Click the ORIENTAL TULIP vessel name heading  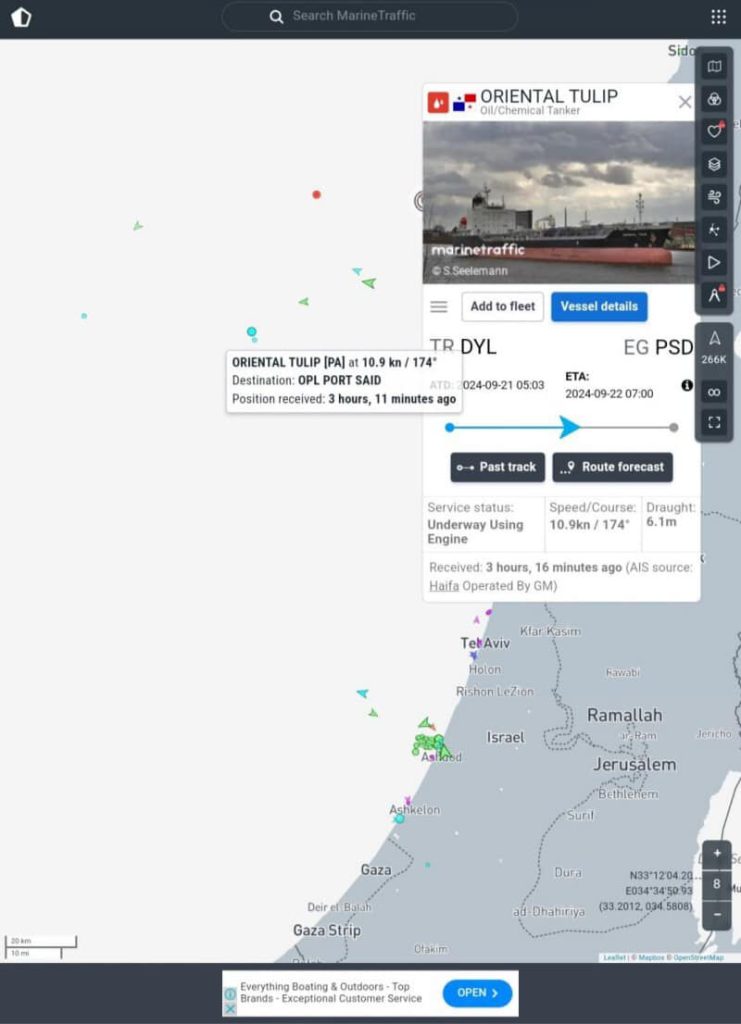[x=549, y=96]
